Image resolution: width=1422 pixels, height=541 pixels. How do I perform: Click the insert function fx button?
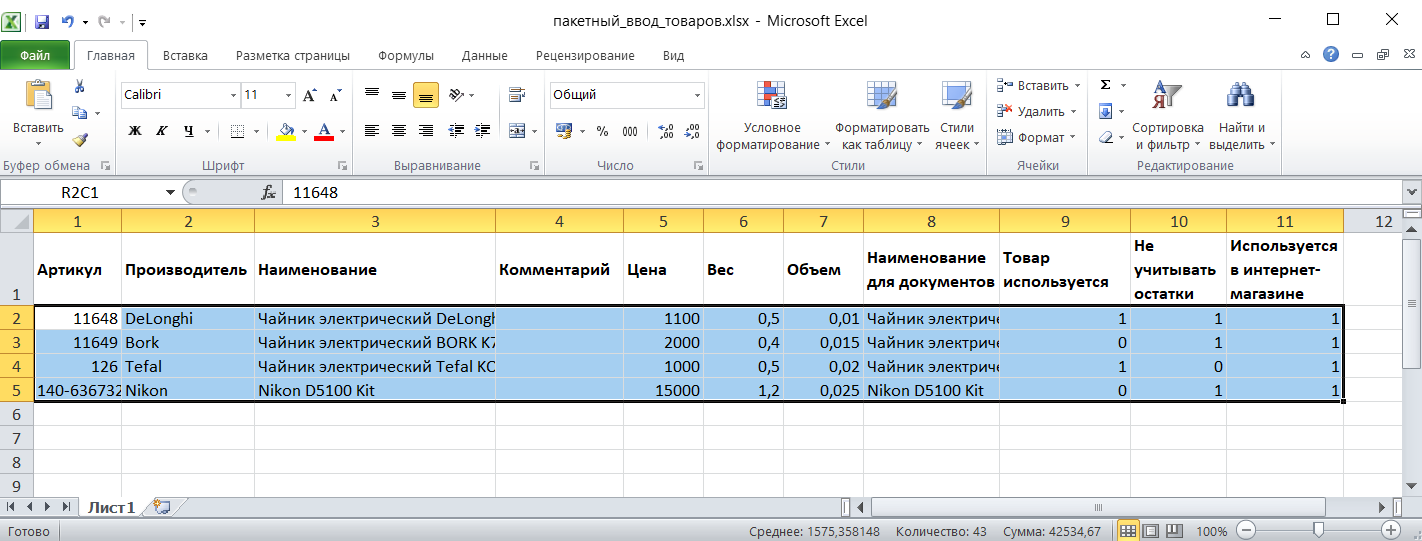tap(268, 192)
